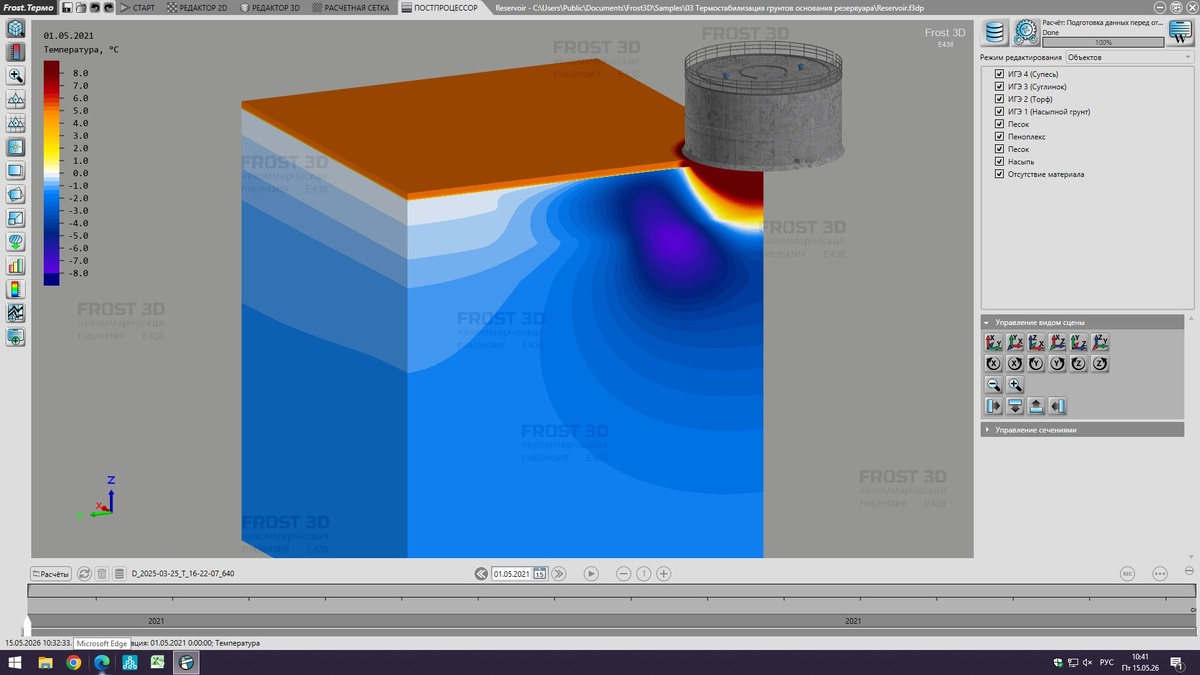Open Режим редактирования dropdown showing Объектов

[1129, 57]
